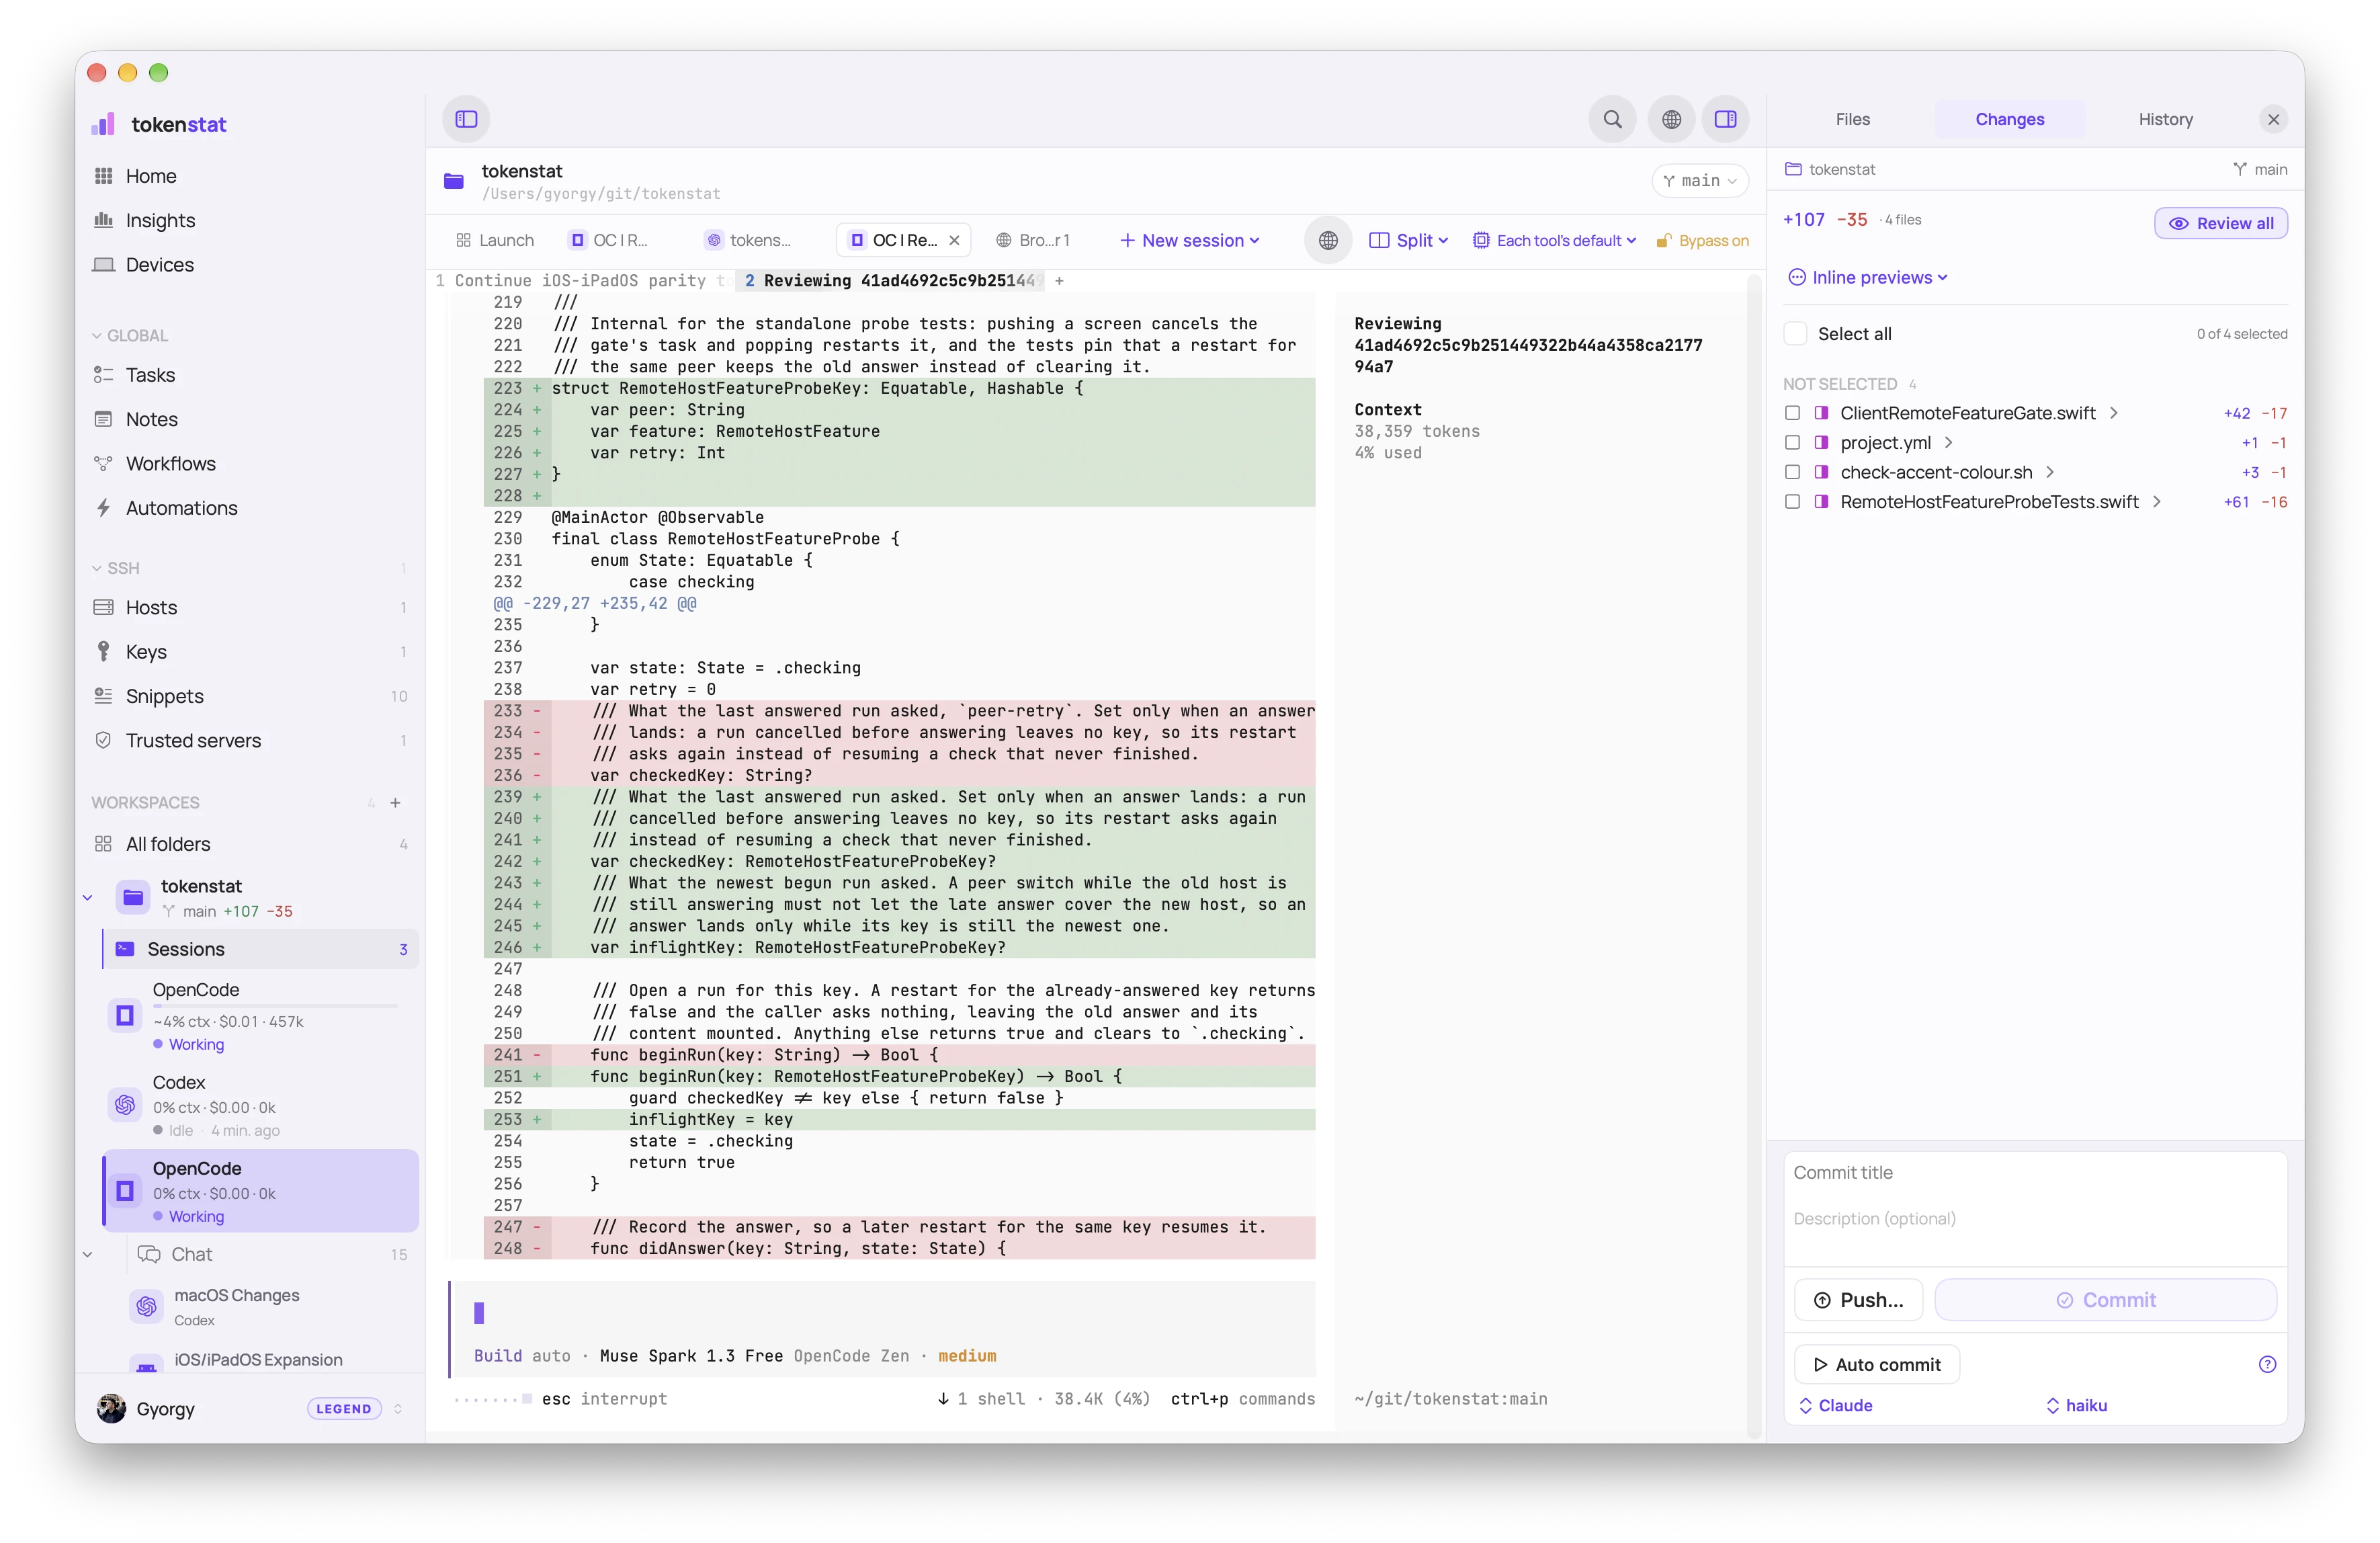Toggle the right panel icon

(x=1725, y=119)
